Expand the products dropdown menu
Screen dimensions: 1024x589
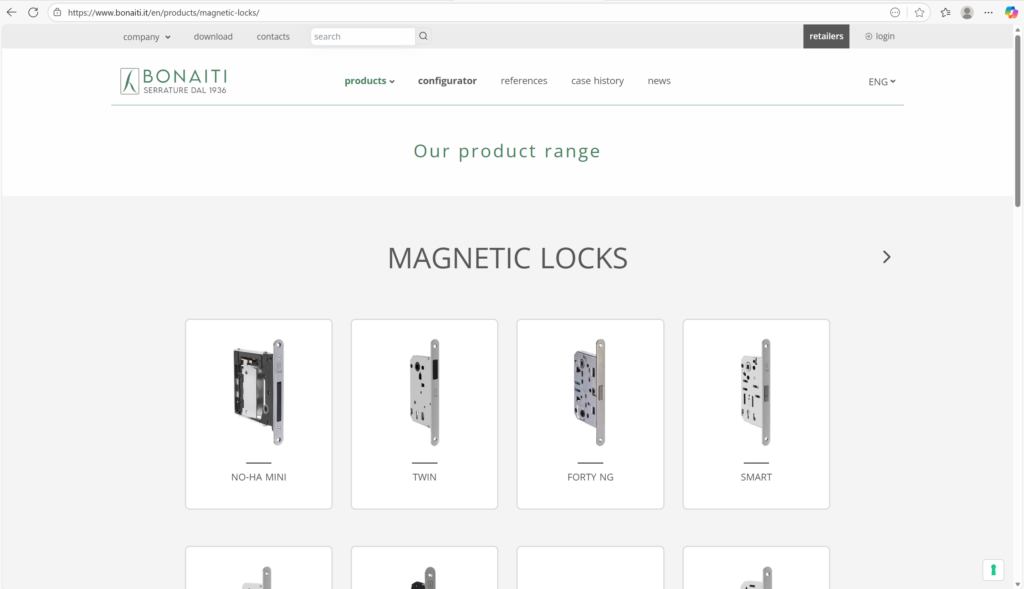tap(369, 81)
